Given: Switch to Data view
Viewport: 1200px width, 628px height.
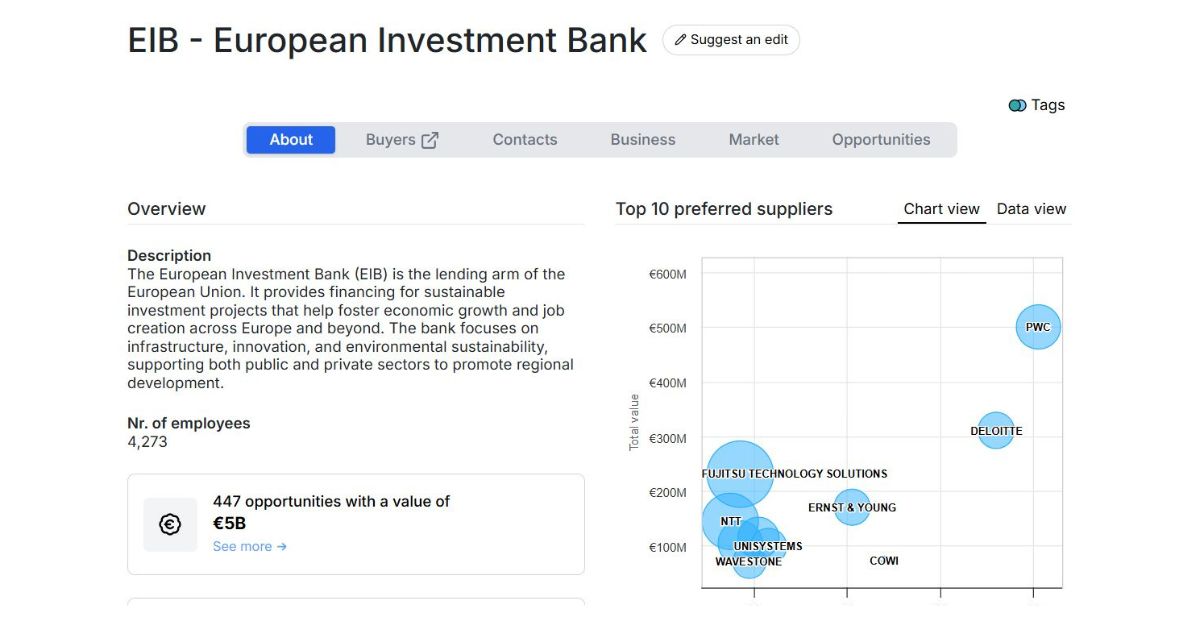Looking at the screenshot, I should 1031,209.
